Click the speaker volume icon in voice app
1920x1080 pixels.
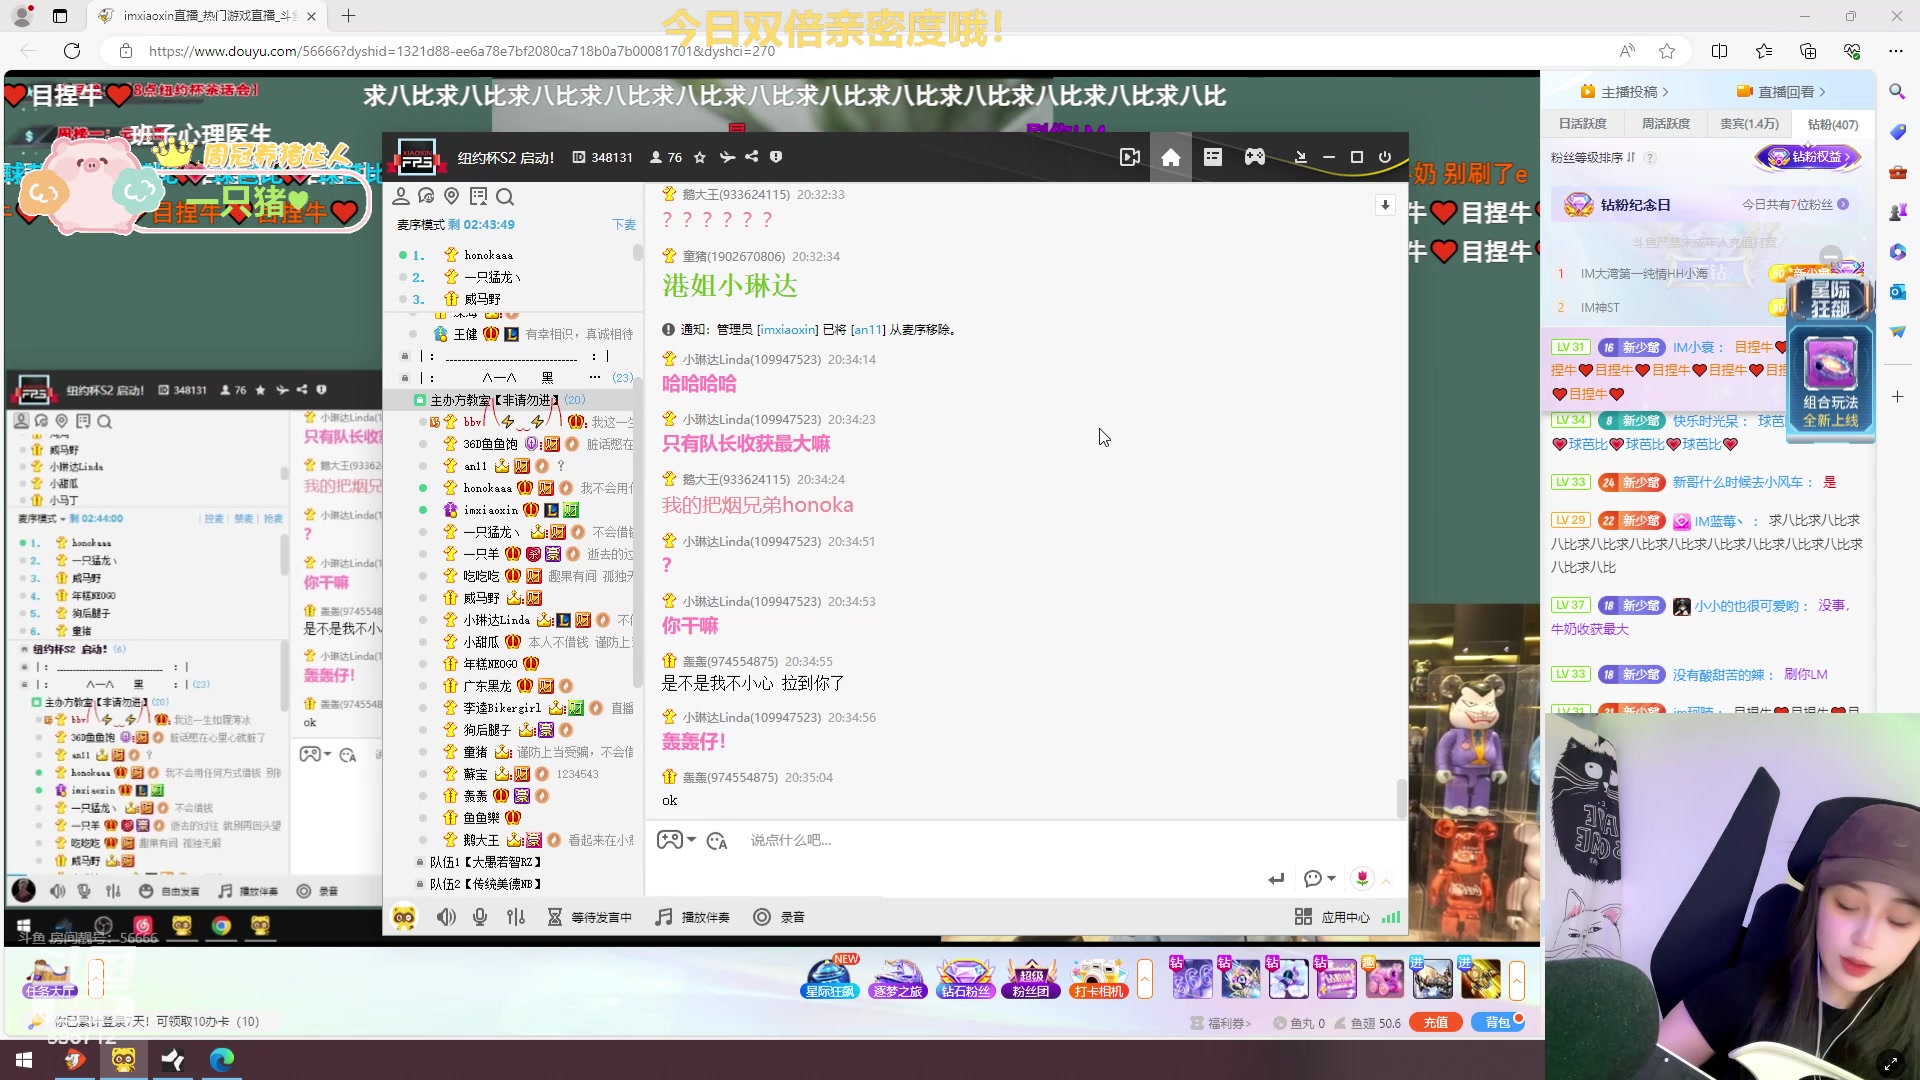click(x=446, y=916)
